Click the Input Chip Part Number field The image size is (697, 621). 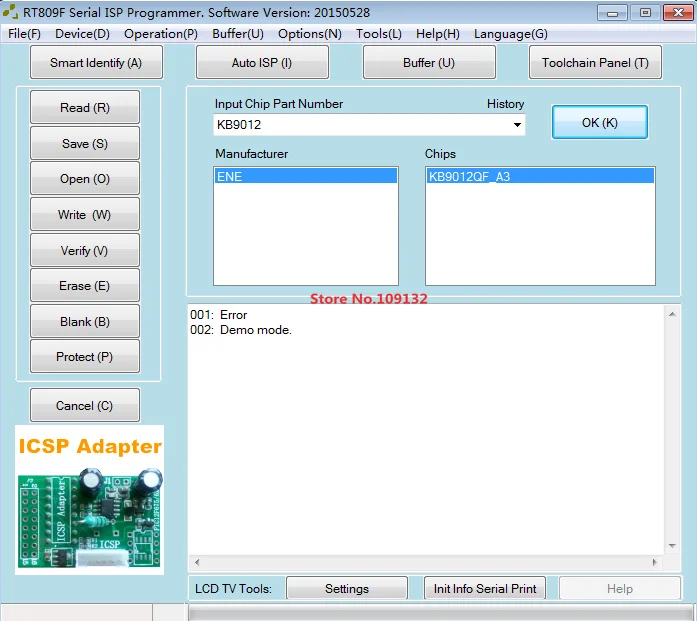(x=362, y=124)
